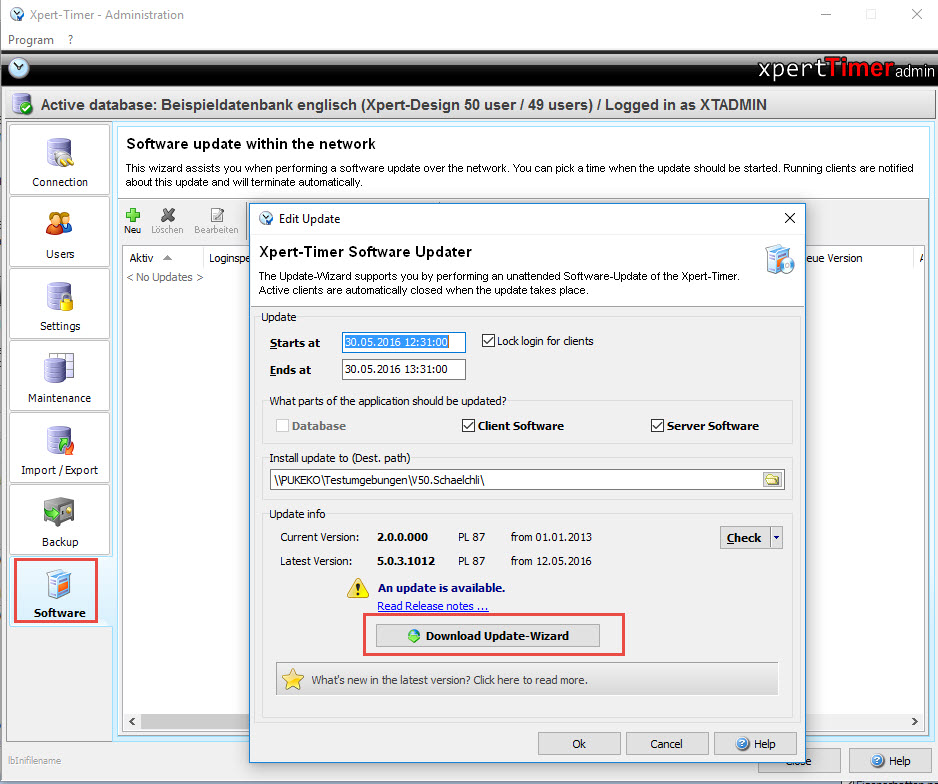
Task: Click Help button in Edit Update dialog
Action: (756, 744)
